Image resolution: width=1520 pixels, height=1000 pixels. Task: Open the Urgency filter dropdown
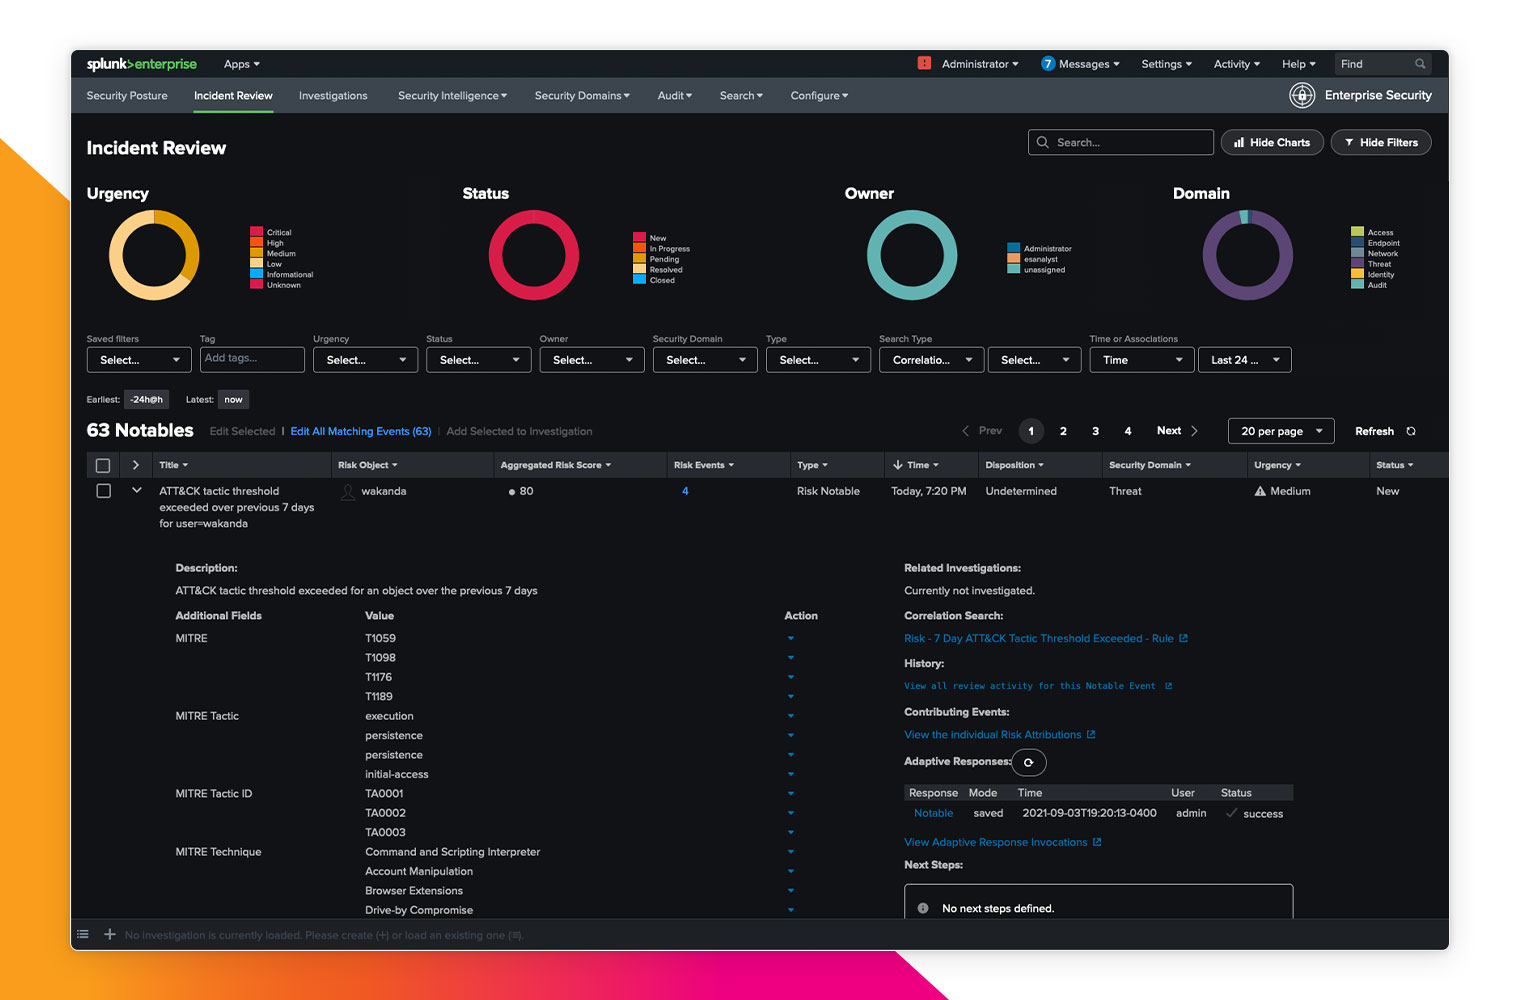365,360
